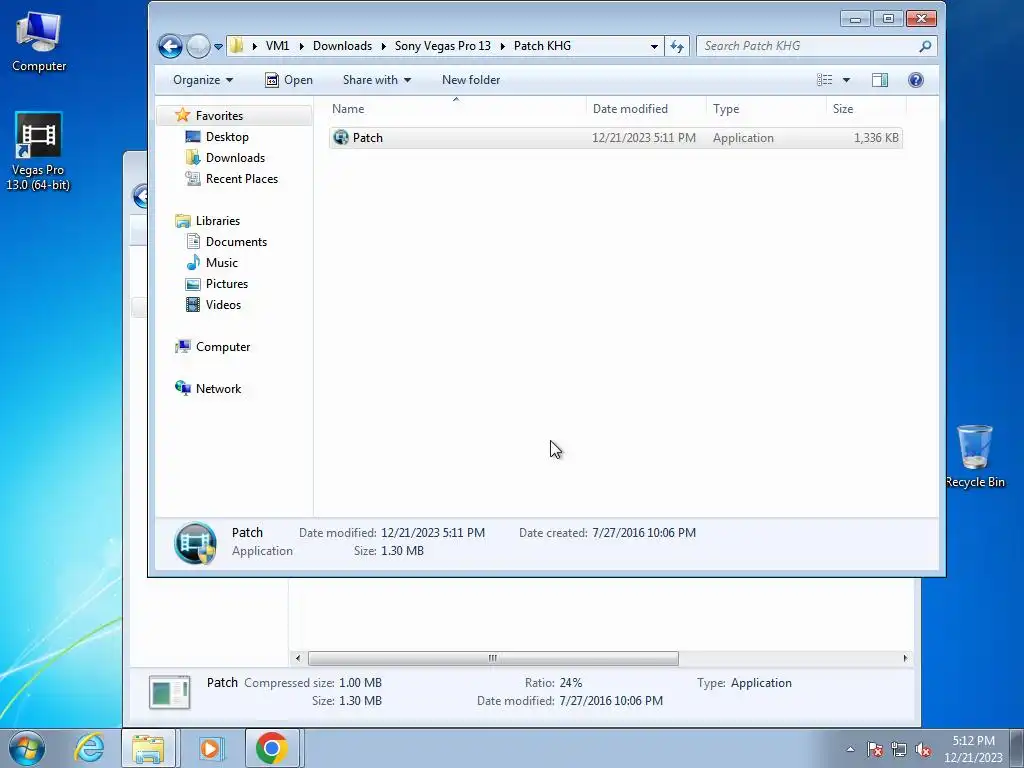Select Network in the navigation pane
This screenshot has width=1024, height=768.
pos(218,389)
